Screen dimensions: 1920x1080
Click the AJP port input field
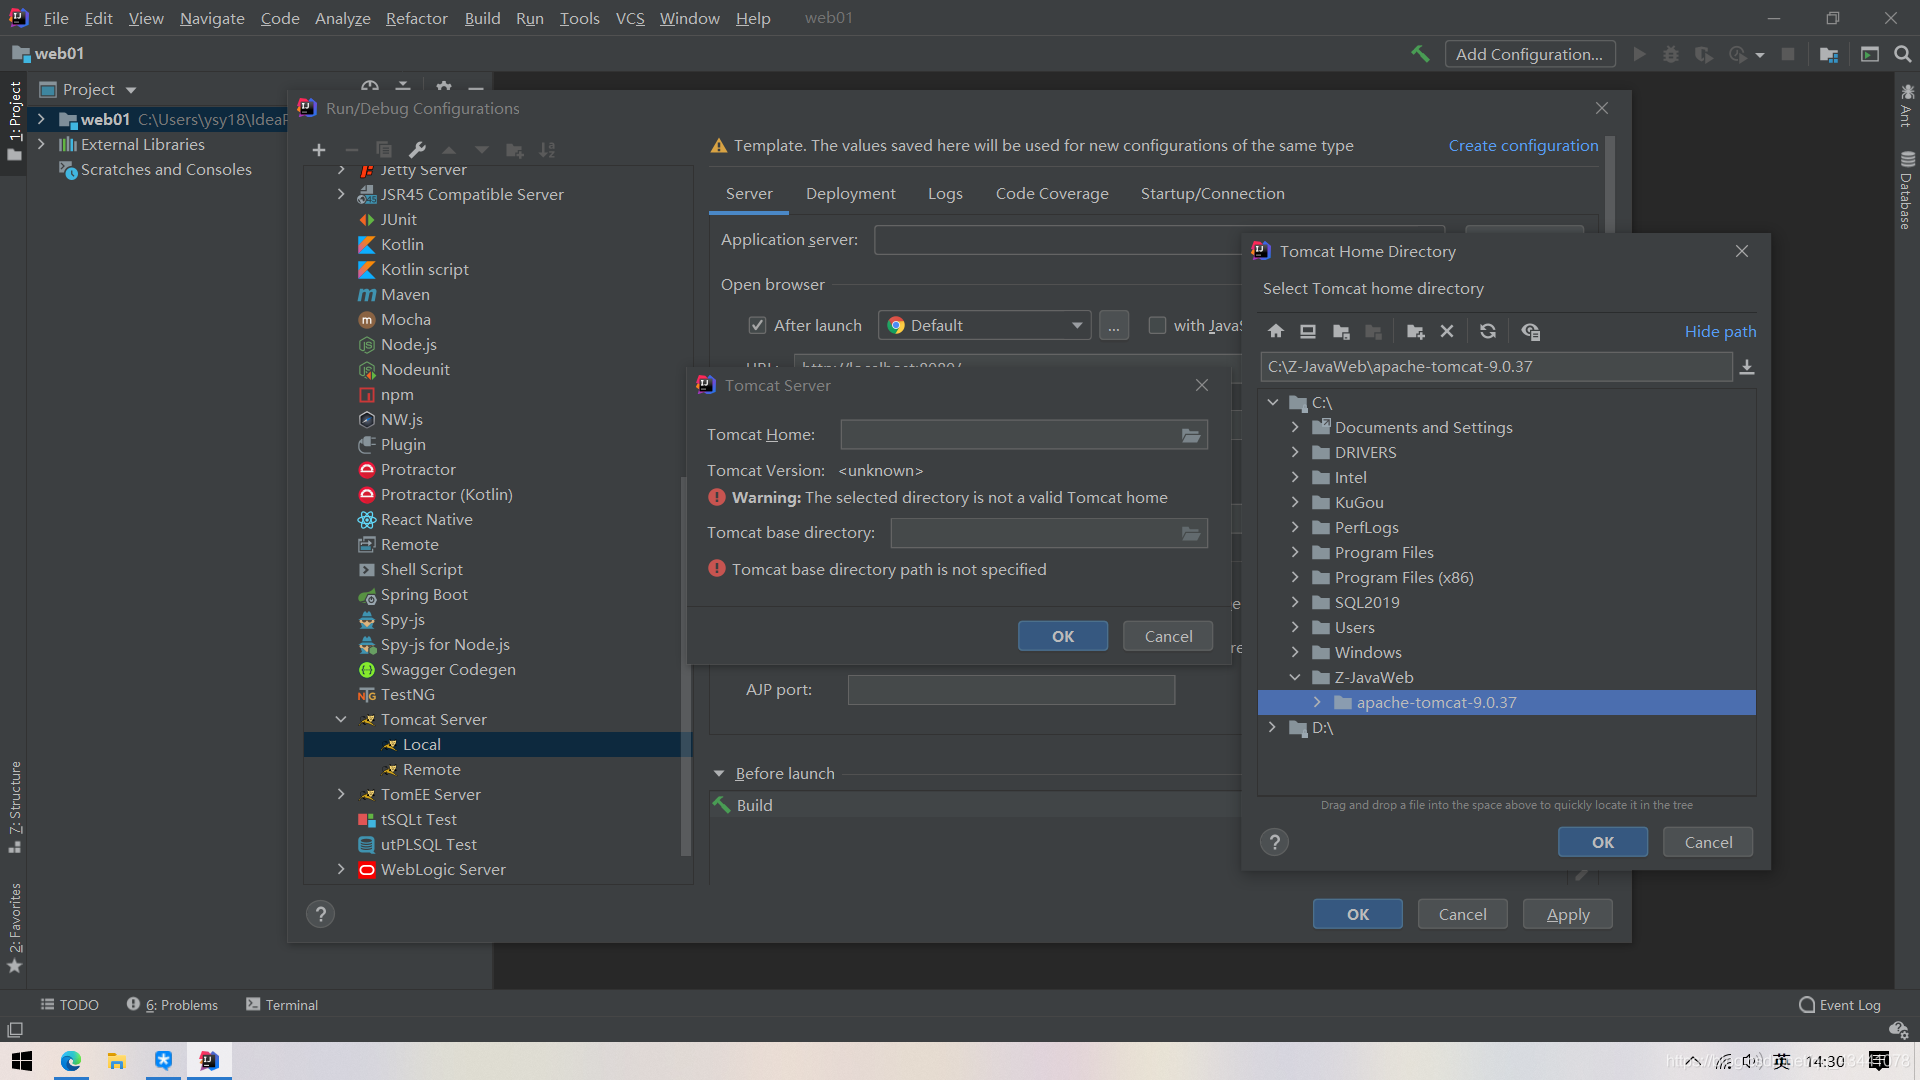coord(1011,690)
